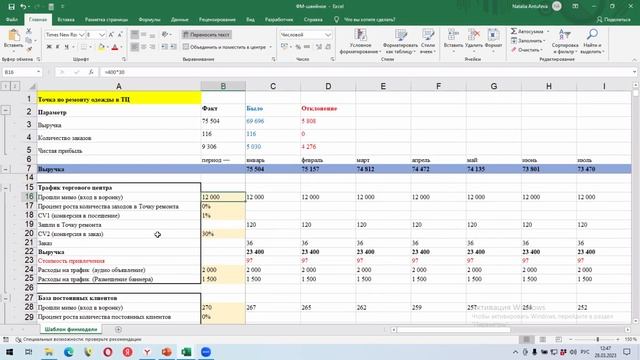Viewport: 640px width, 360px height.
Task: Click the 'Что вы хотите сделать?' search box
Action: tap(369, 20)
